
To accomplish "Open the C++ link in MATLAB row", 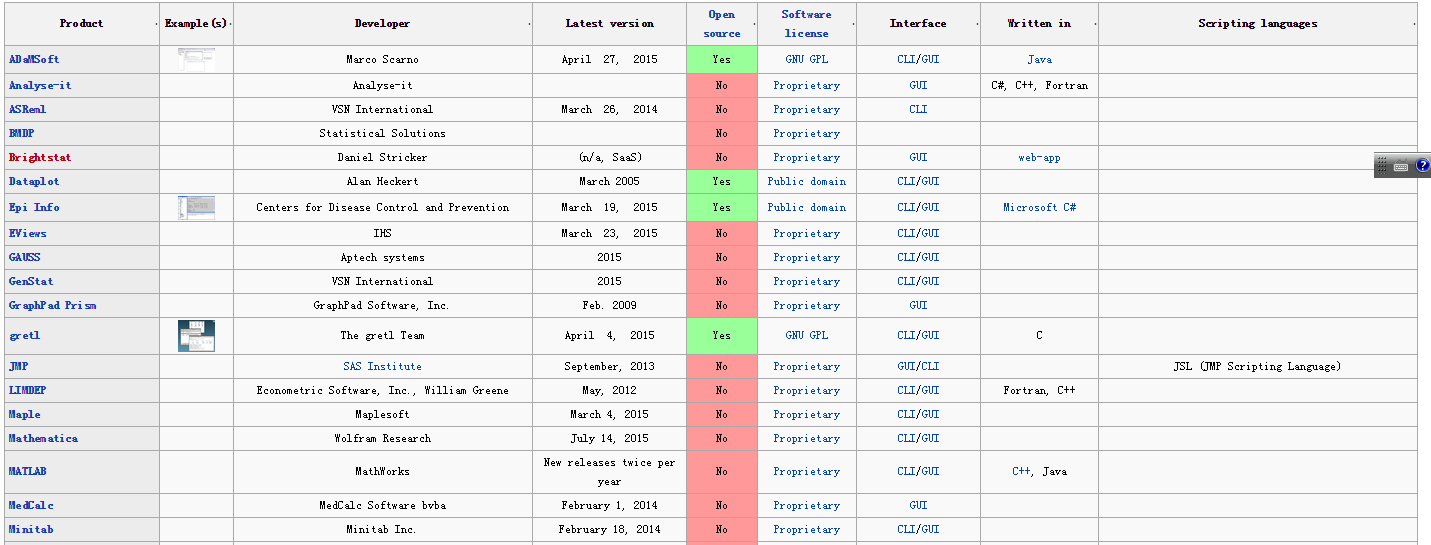I will pyautogui.click(x=1021, y=471).
